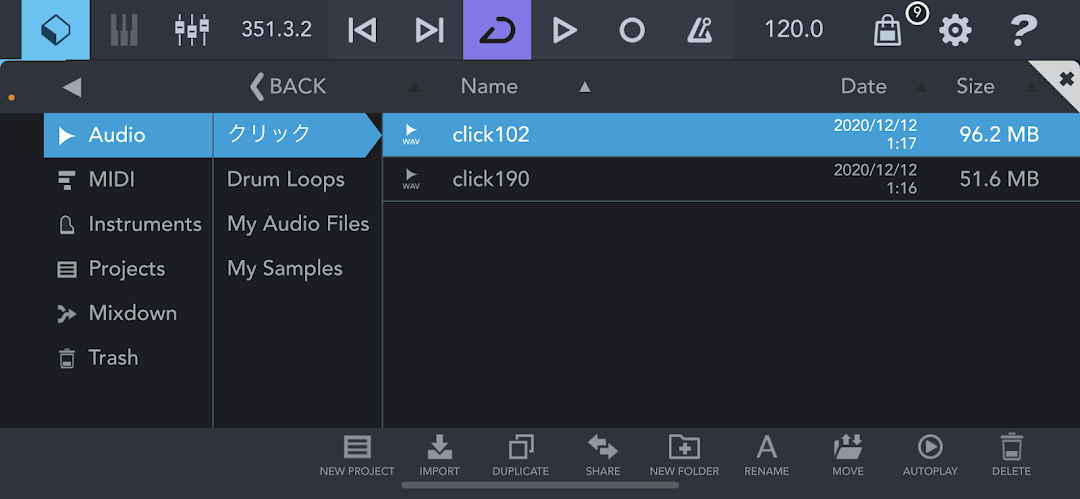Start playback with the play button

coord(564,30)
